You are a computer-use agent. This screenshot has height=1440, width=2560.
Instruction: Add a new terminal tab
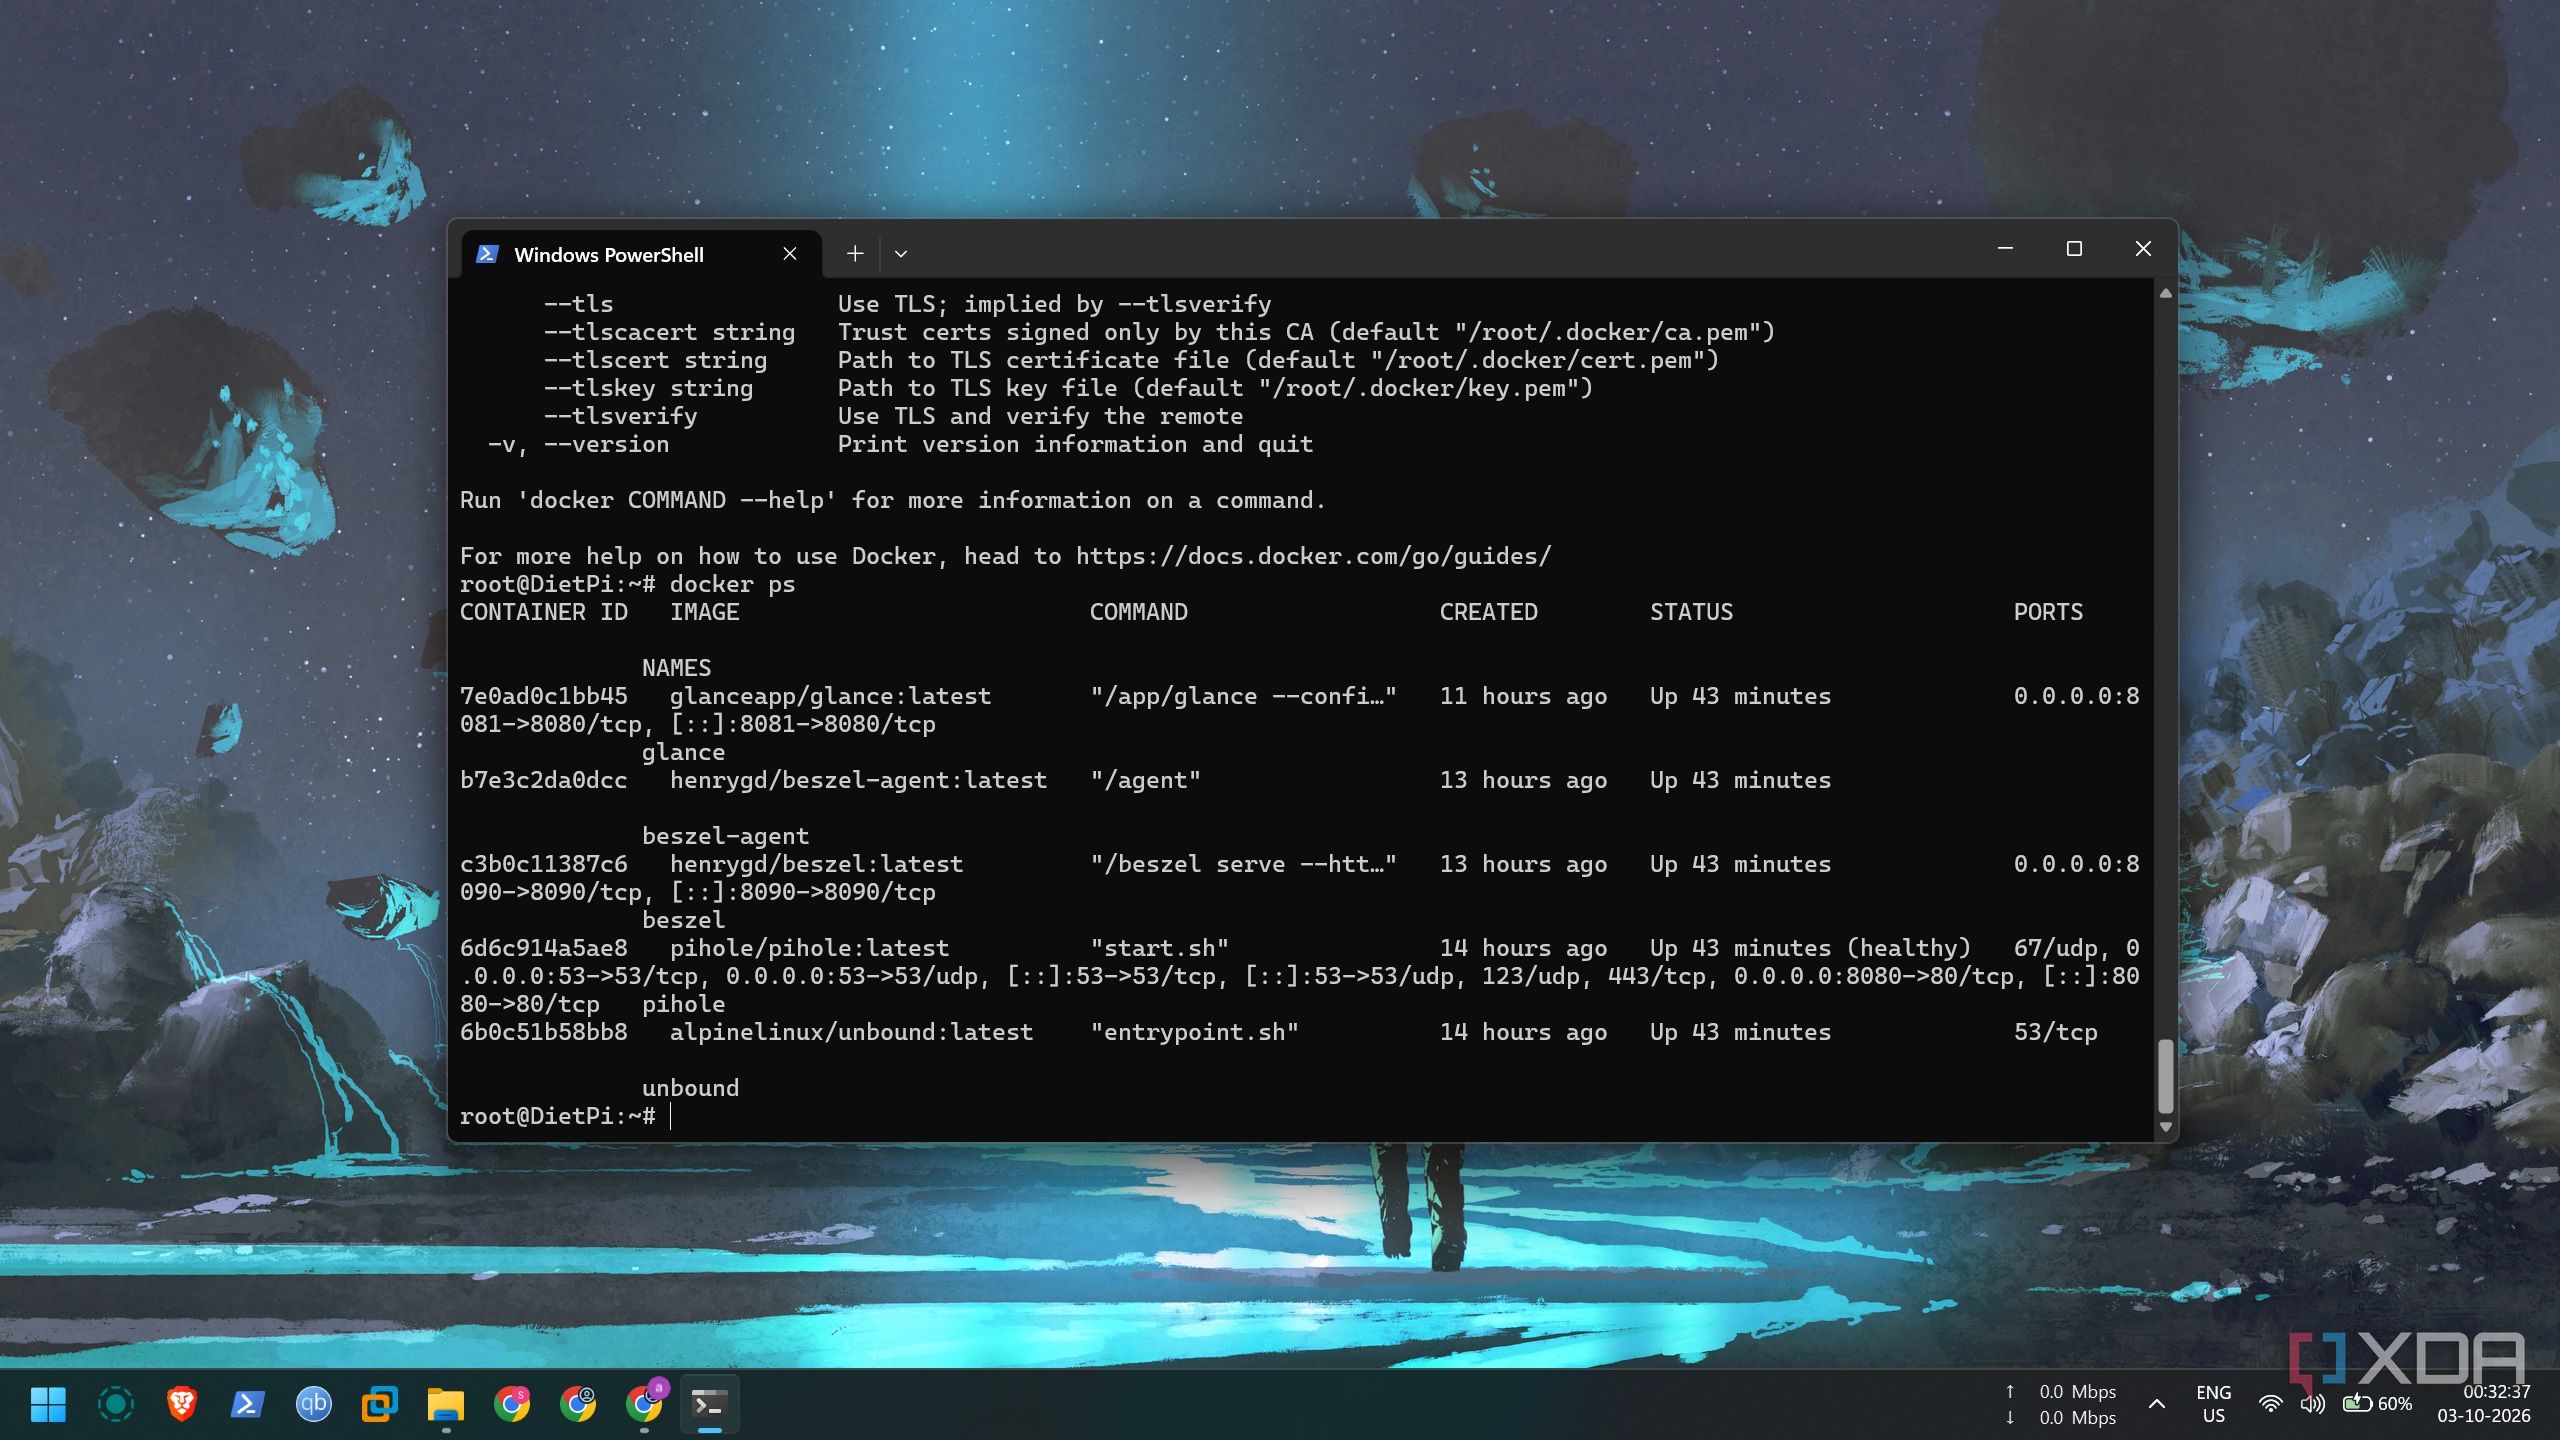(x=855, y=254)
